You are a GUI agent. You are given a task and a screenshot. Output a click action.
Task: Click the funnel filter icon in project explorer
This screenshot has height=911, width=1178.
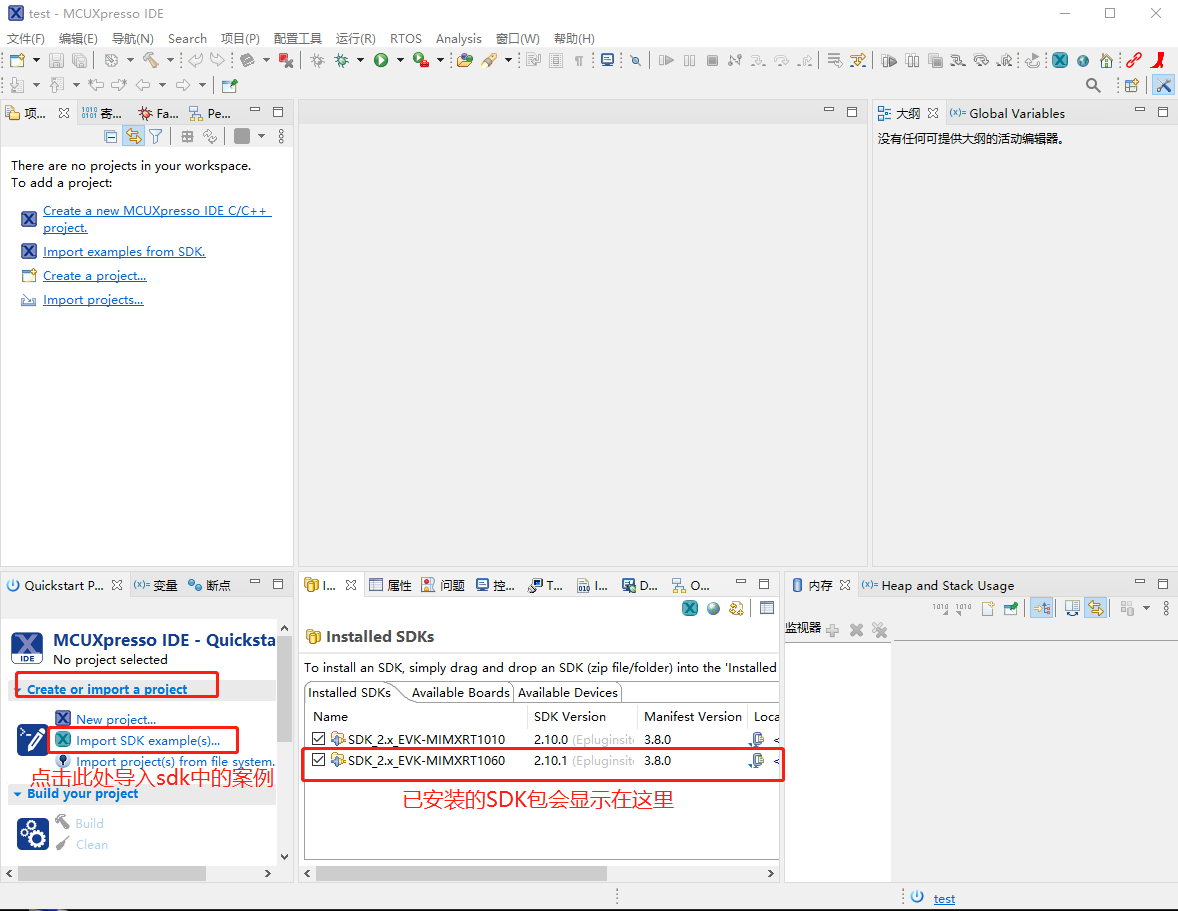tap(156, 136)
